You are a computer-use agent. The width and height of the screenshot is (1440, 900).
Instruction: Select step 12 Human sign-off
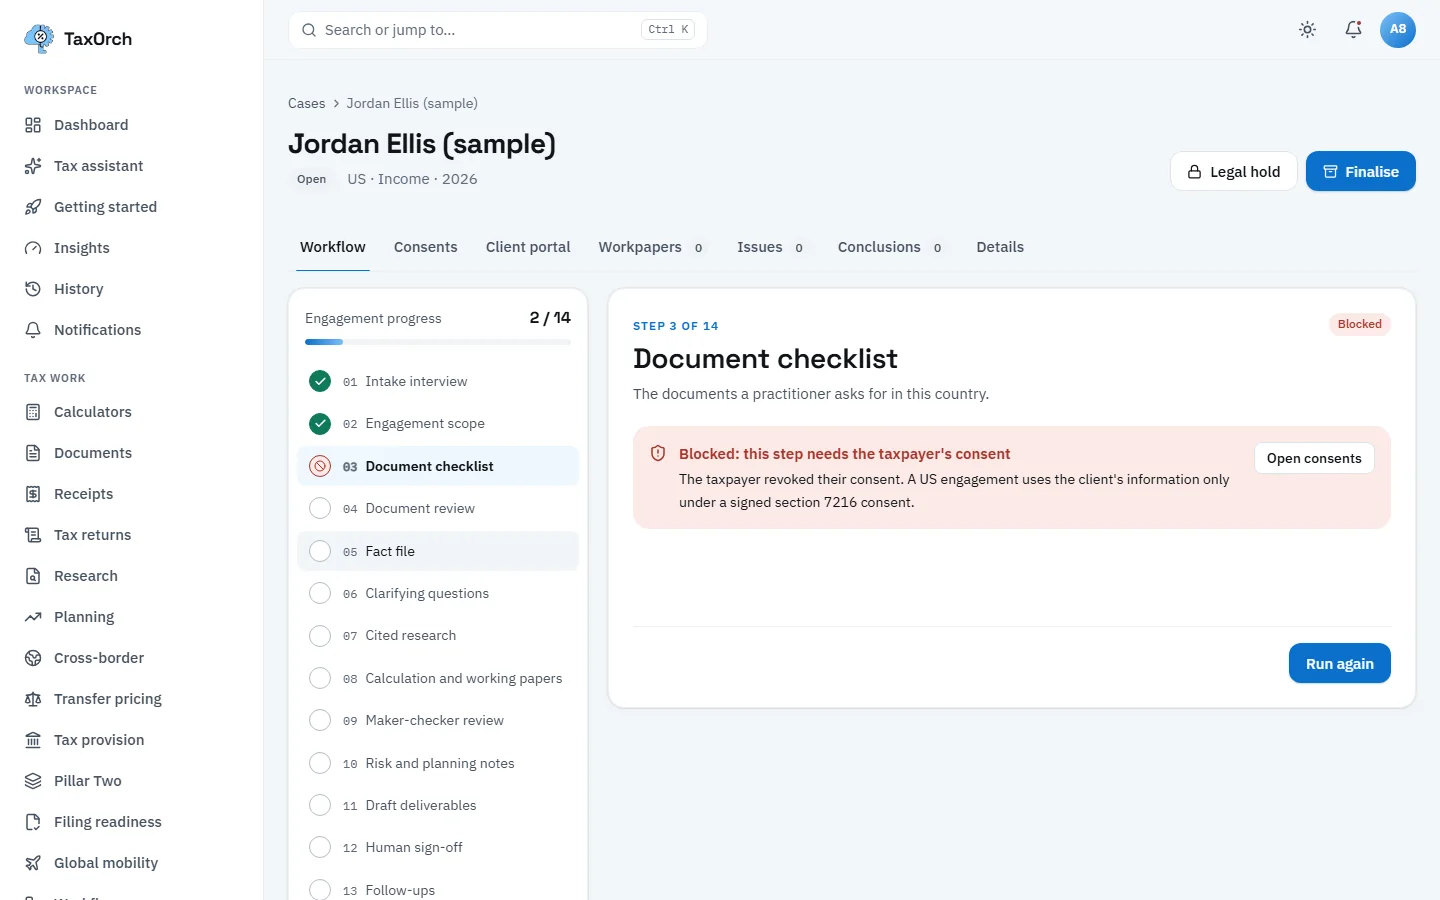coord(438,847)
